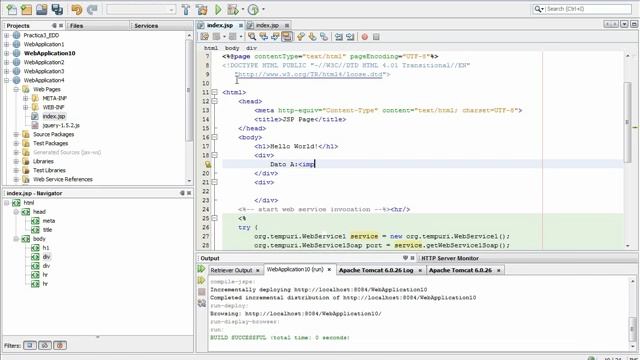This screenshot has height=360, width=640.
Task: Click the Clean and Build icon
Action: (x=202, y=9)
